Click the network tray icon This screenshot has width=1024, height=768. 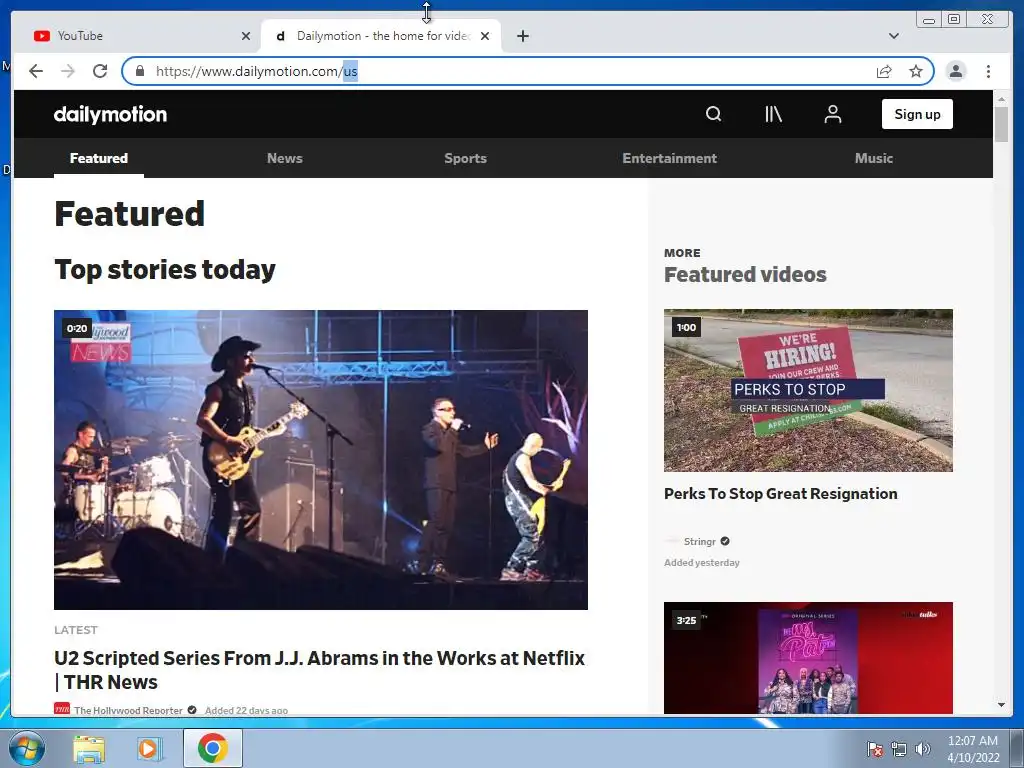click(x=899, y=749)
